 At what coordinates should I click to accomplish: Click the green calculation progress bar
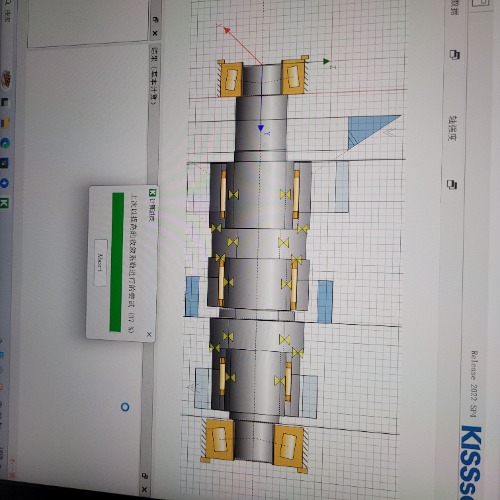(116, 262)
